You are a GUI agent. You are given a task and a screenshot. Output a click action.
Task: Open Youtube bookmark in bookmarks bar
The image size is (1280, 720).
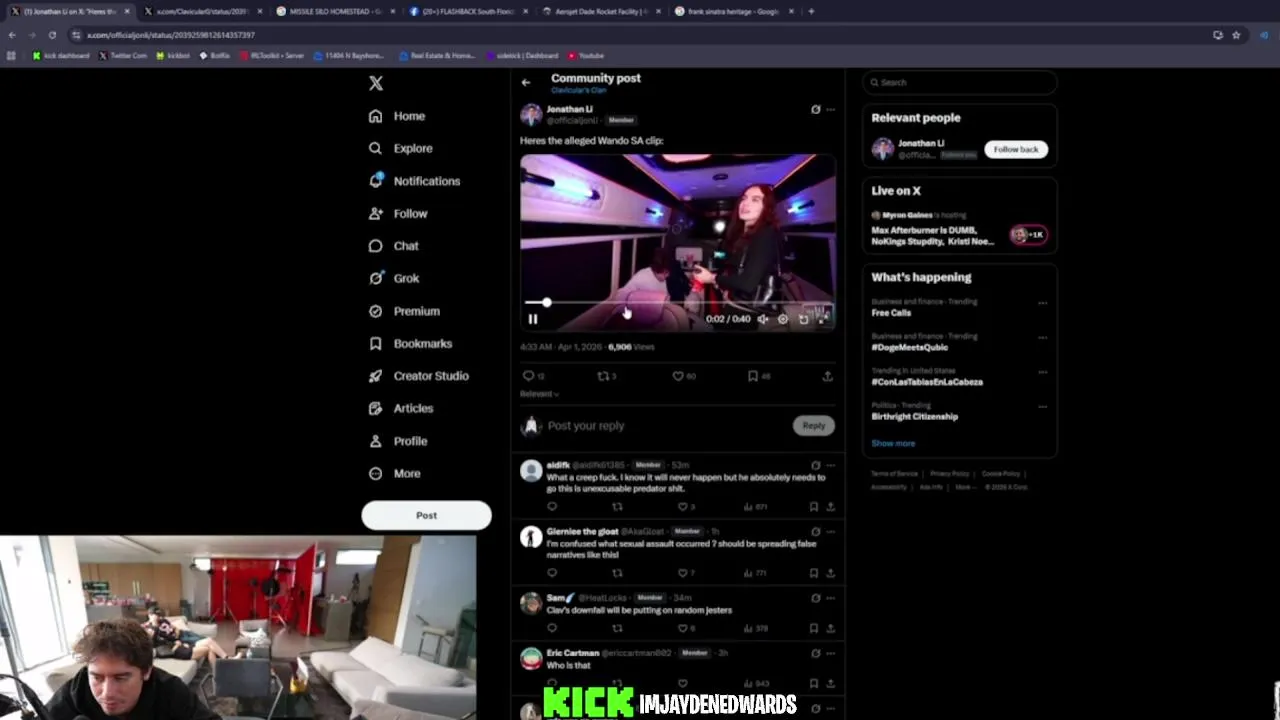click(586, 56)
